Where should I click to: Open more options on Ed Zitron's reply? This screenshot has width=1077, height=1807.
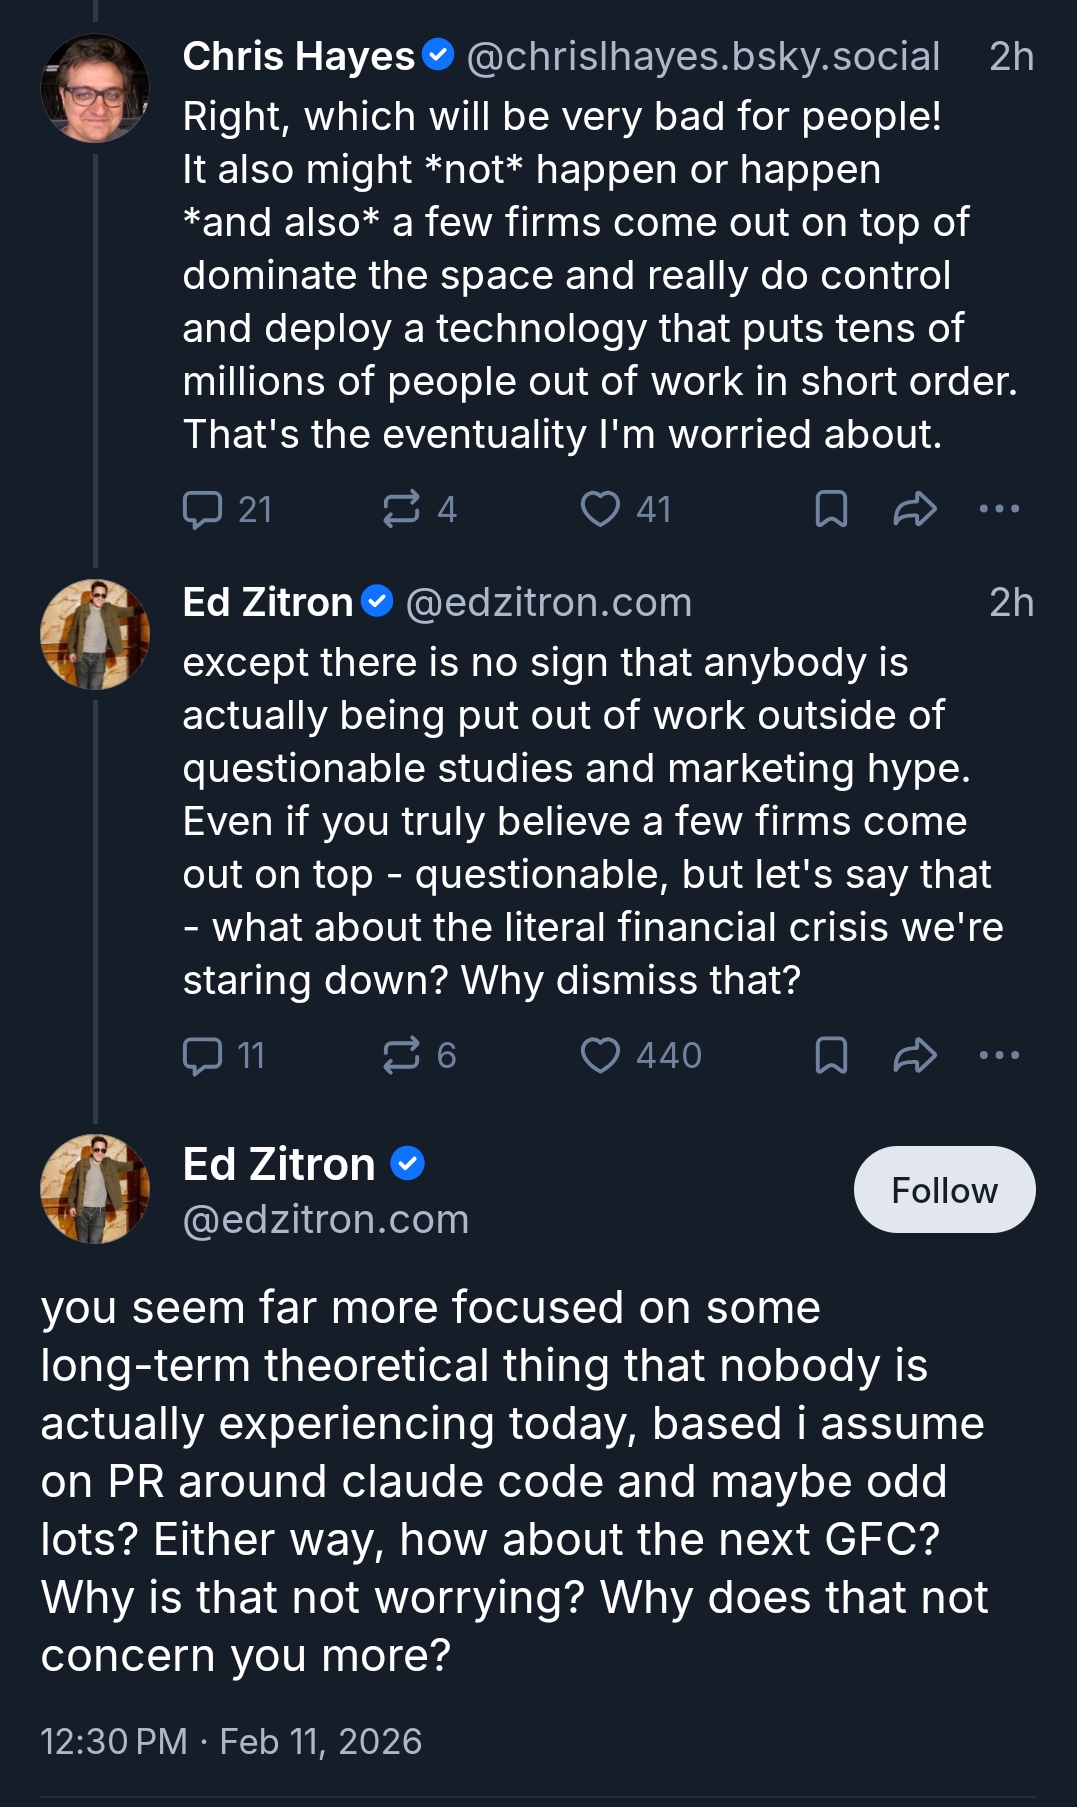999,1055
